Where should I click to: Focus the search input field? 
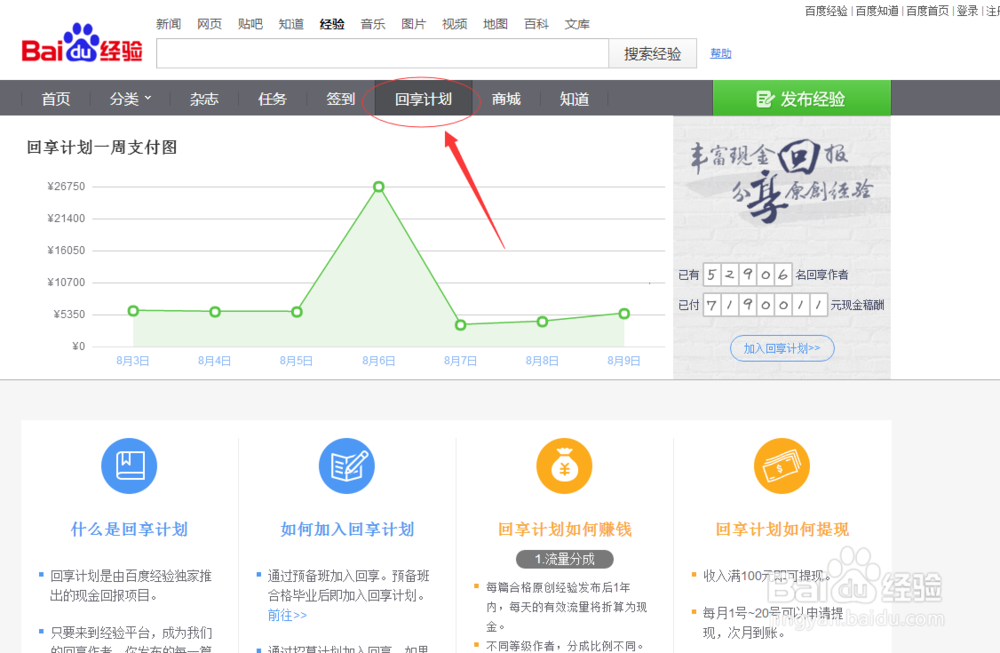coord(383,54)
